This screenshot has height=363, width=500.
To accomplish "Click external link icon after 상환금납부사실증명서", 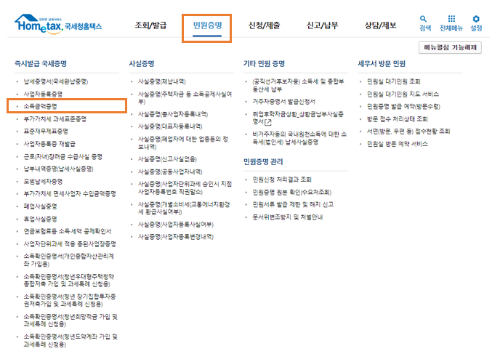I will point(268,122).
